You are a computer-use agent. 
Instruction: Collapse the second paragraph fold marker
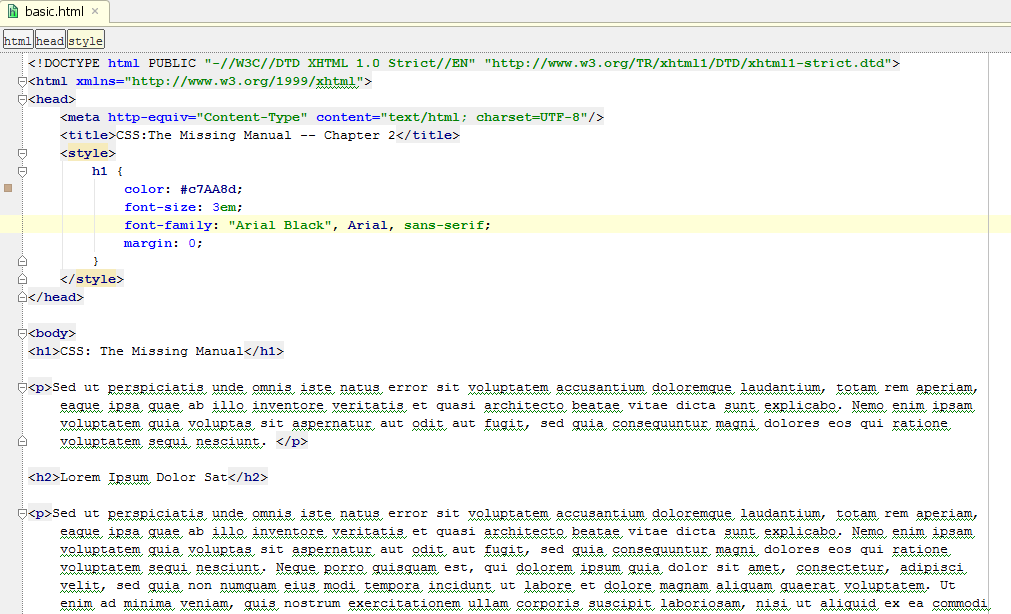[22, 513]
